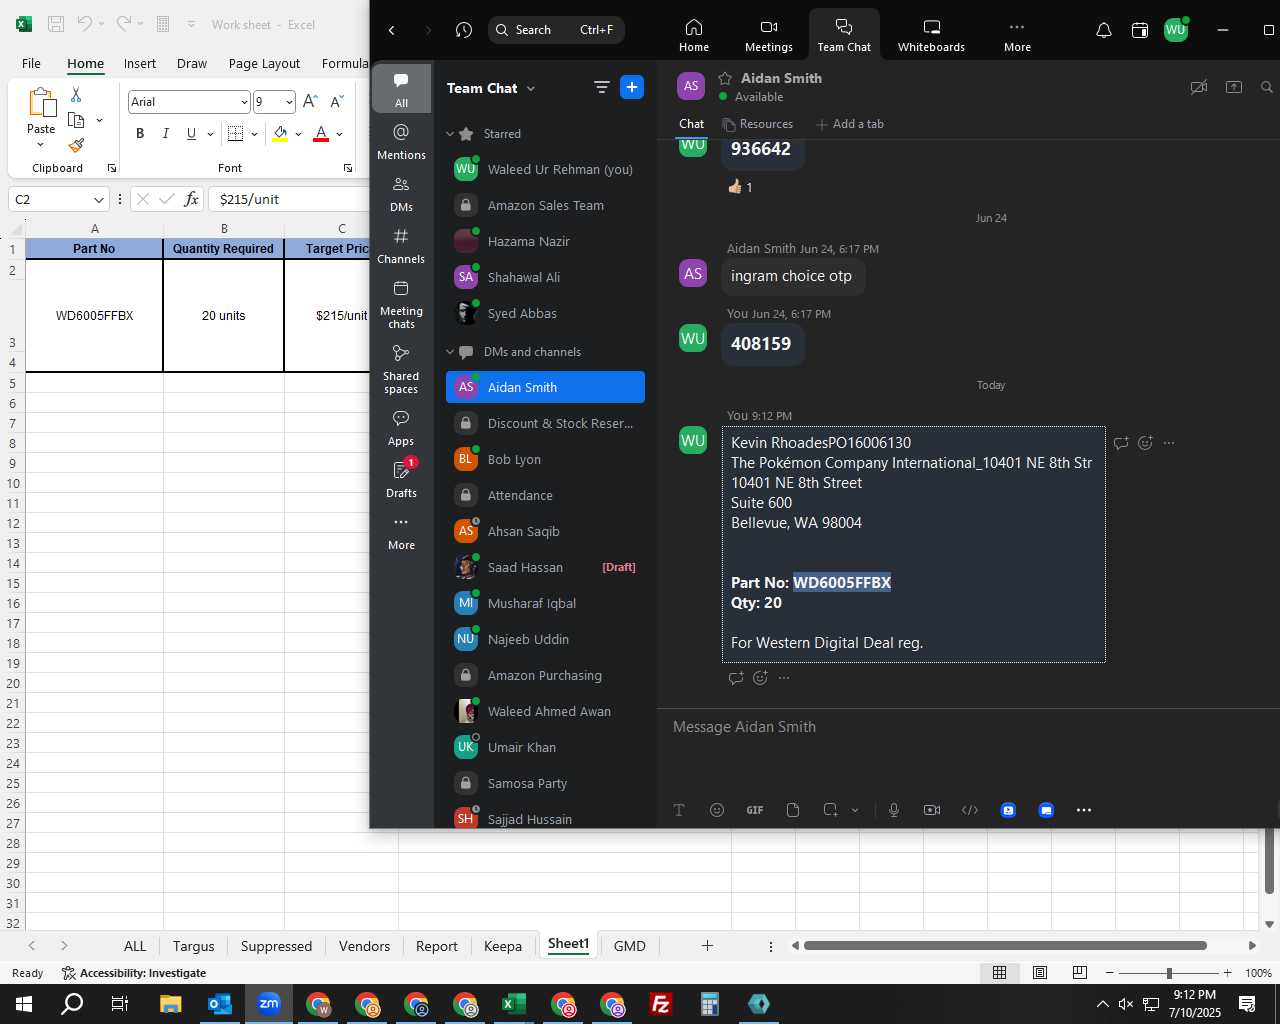Viewport: 1280px width, 1024px height.
Task: Open the Zoom history clock icon
Action: (463, 30)
